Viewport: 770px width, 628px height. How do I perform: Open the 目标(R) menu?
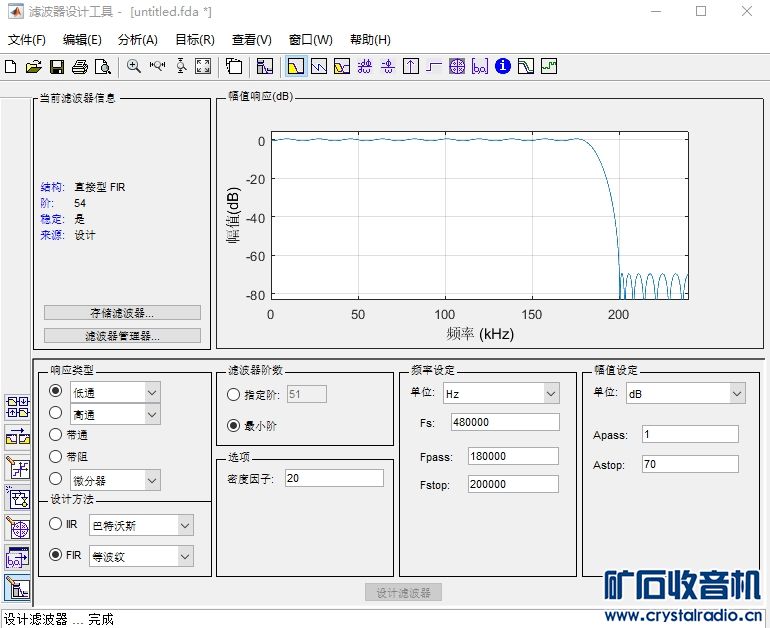click(x=195, y=40)
